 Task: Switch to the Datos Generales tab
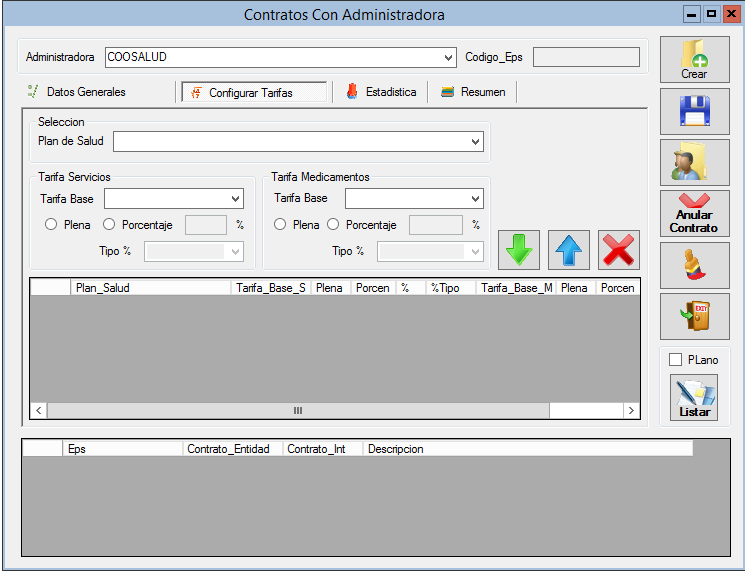86,92
